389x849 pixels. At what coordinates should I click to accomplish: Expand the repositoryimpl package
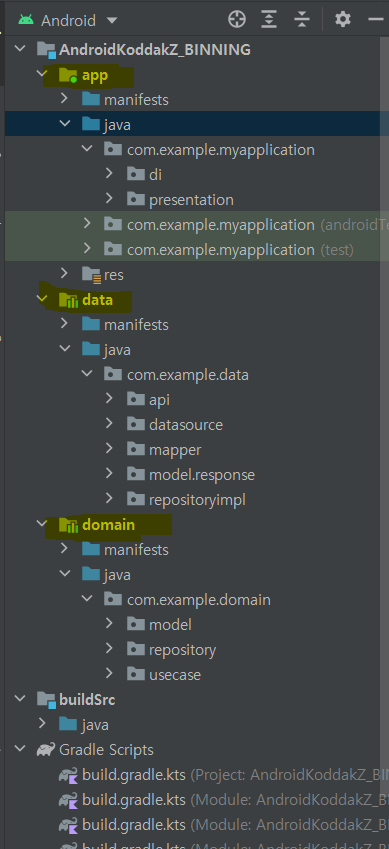pos(109,499)
